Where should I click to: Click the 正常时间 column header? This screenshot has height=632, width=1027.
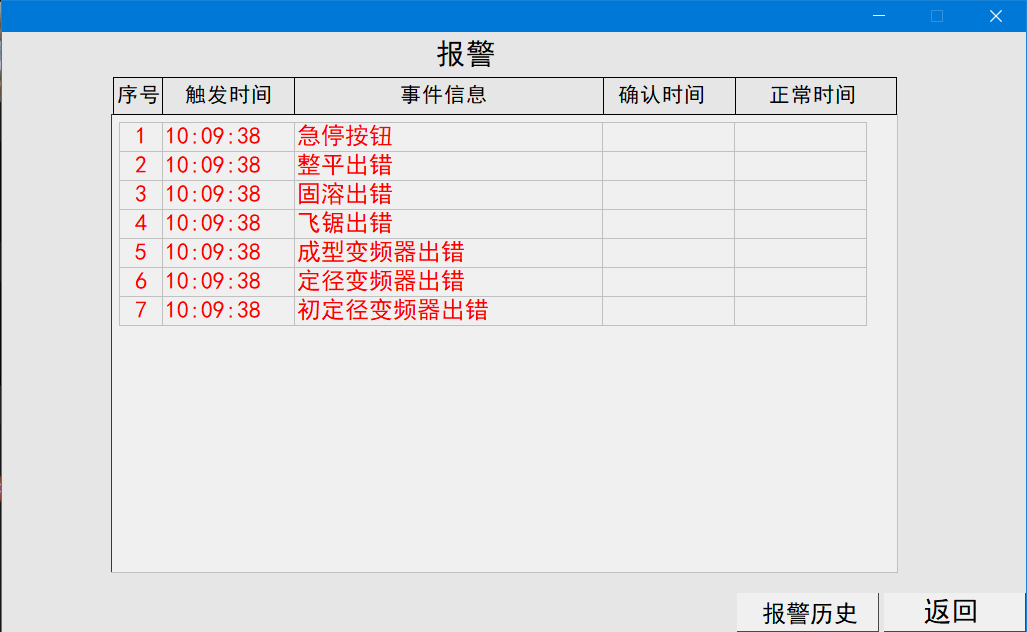coord(812,96)
